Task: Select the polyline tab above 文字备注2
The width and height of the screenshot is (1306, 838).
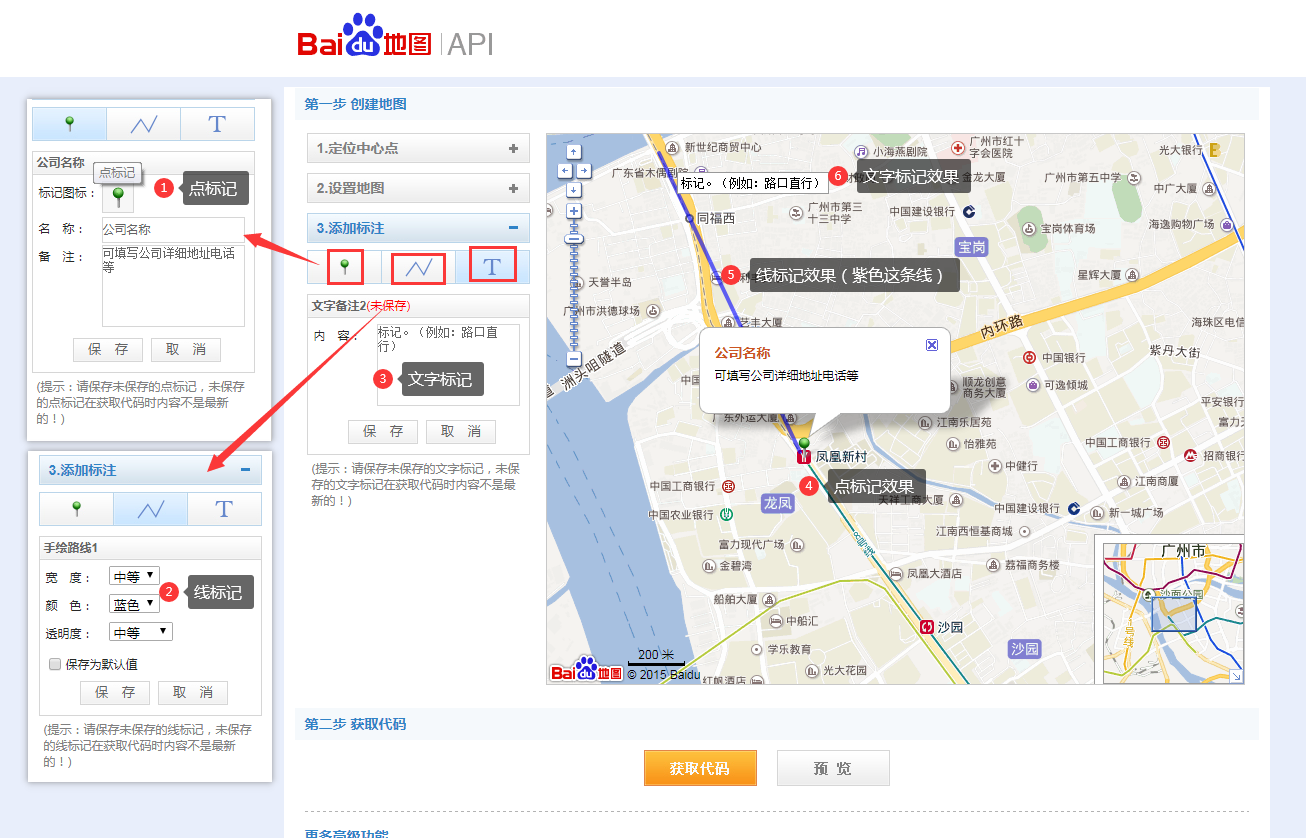Action: [x=418, y=268]
